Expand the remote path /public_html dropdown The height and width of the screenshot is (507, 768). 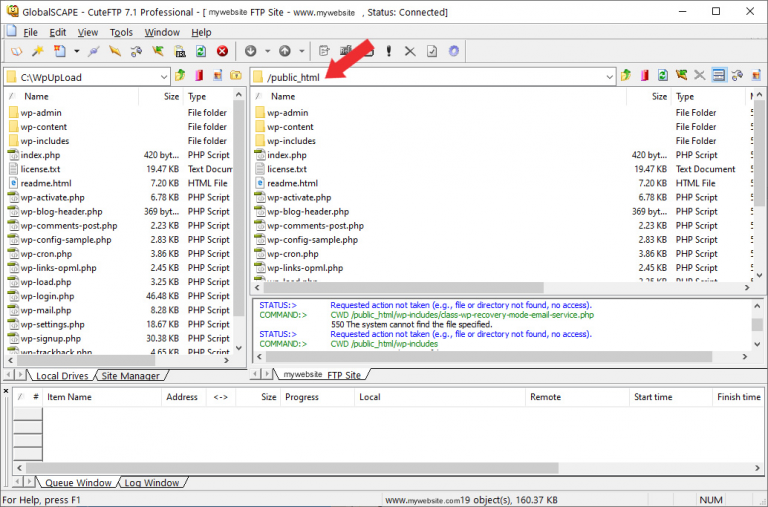(609, 77)
